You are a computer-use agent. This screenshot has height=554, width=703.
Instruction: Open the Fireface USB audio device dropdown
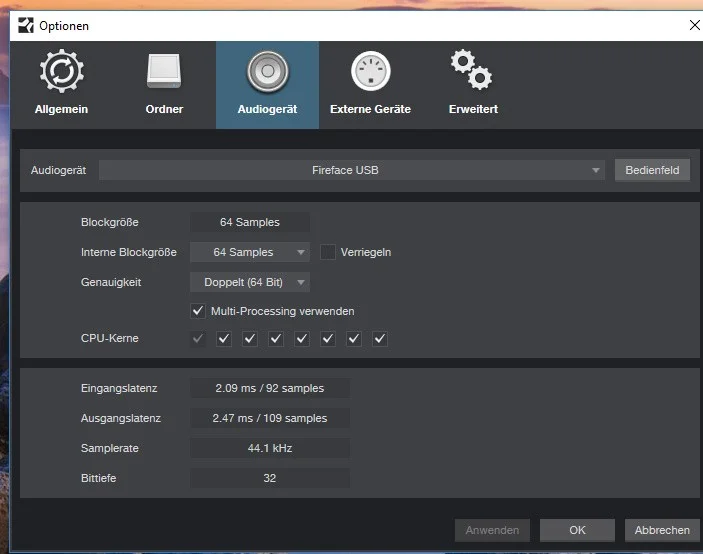coord(352,170)
